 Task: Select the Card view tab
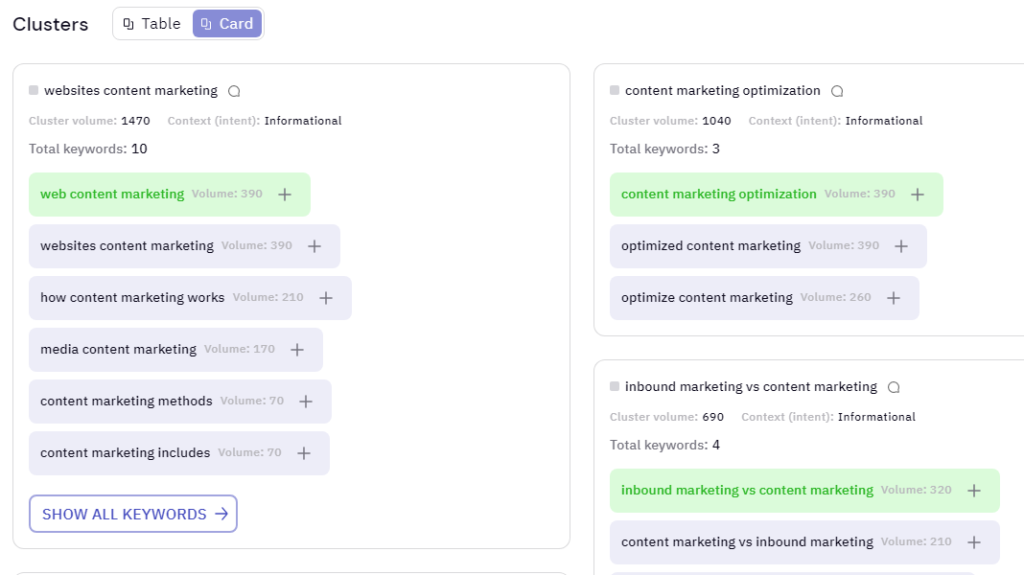227,24
